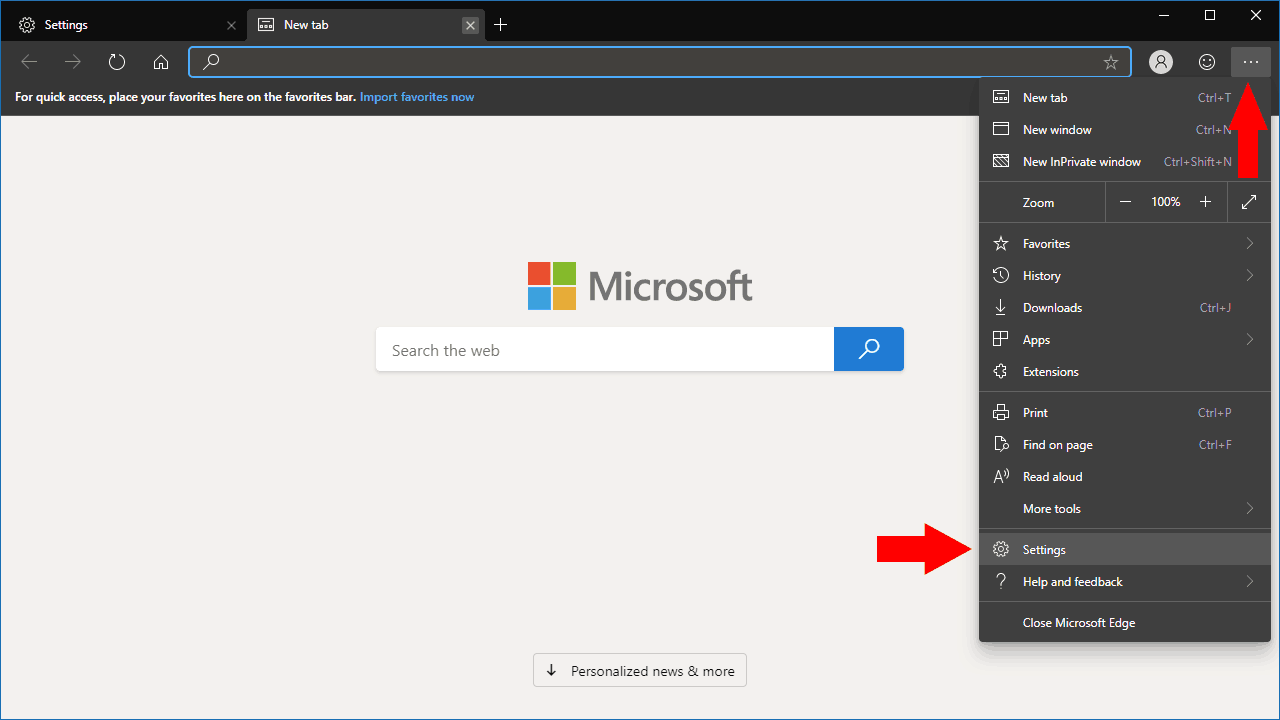
Task: Click the address bar field
Action: pos(660,62)
